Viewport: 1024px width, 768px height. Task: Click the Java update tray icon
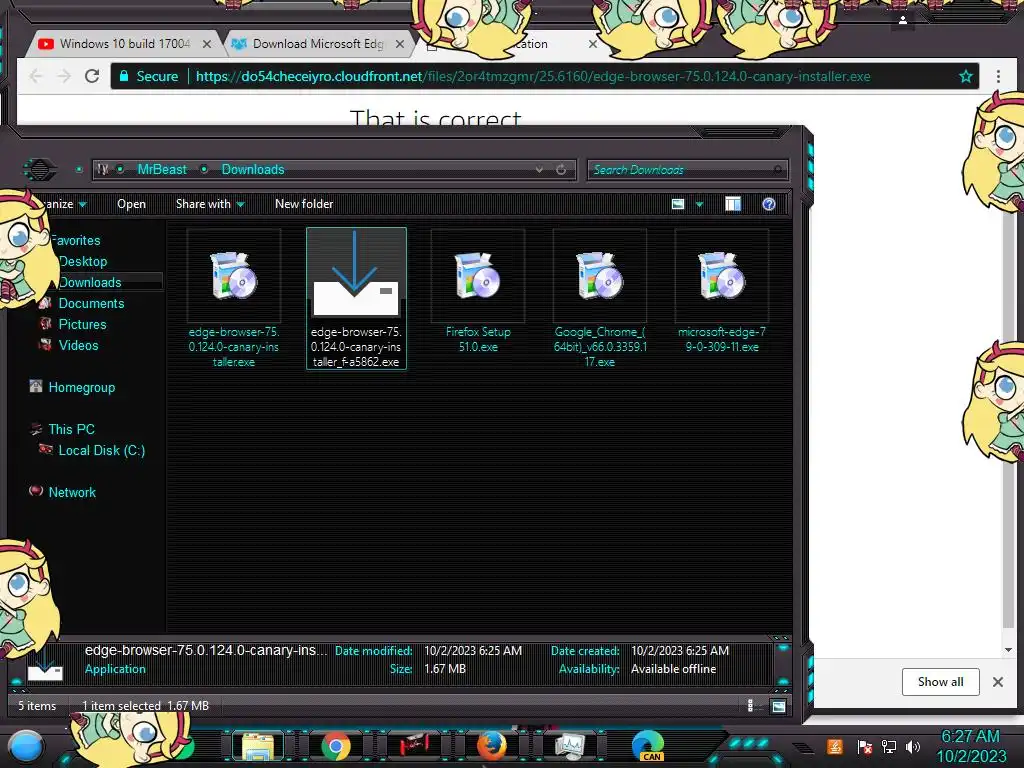[835, 746]
